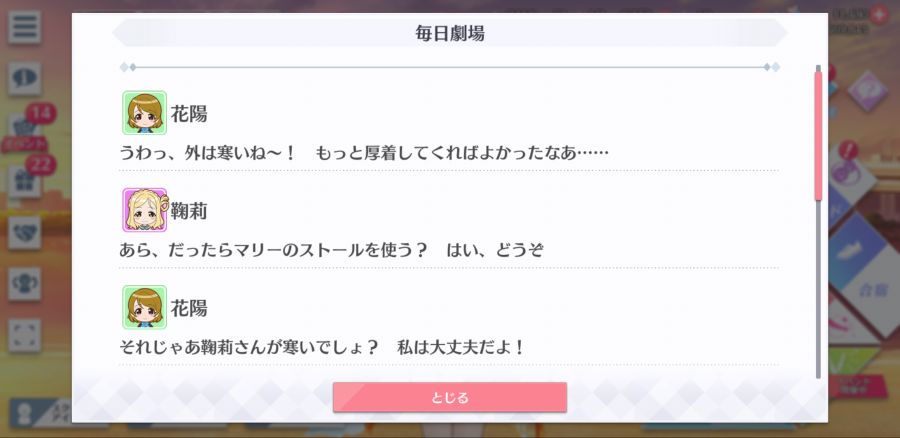This screenshot has height=438, width=900.
Task: Tap the handshake friends icon
Action: pos(24,232)
